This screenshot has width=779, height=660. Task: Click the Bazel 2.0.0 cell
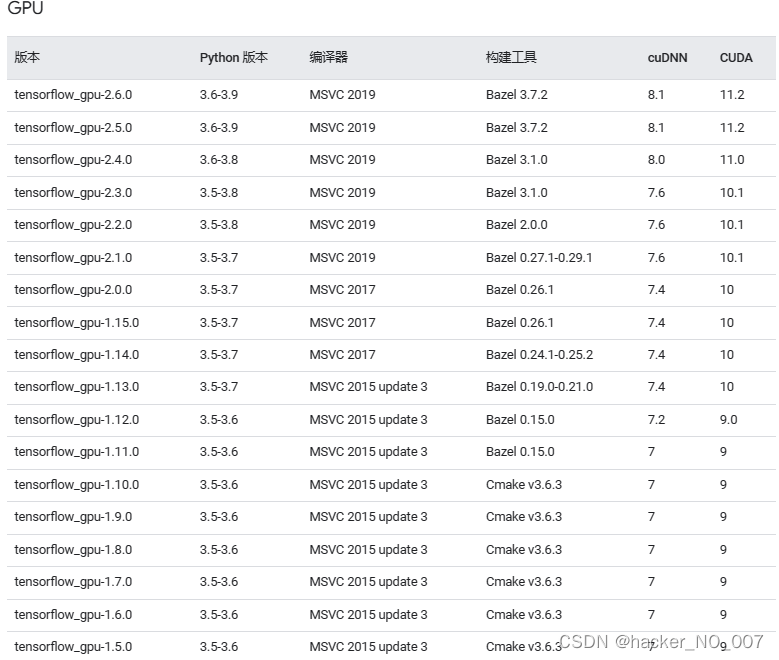[x=517, y=225]
